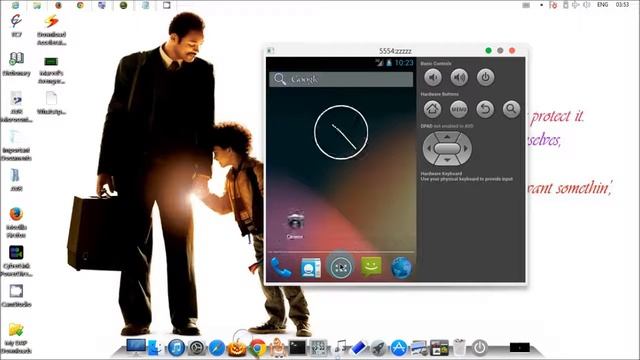Open the Phone dialer in Android dock
This screenshot has height=360, width=640.
(281, 267)
